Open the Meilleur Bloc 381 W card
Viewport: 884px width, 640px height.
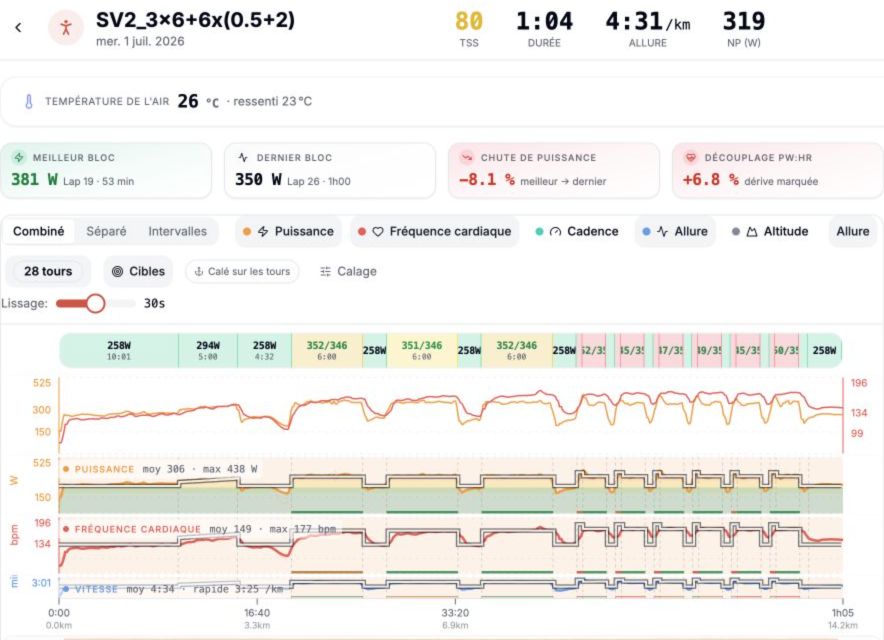pyautogui.click(x=106, y=170)
